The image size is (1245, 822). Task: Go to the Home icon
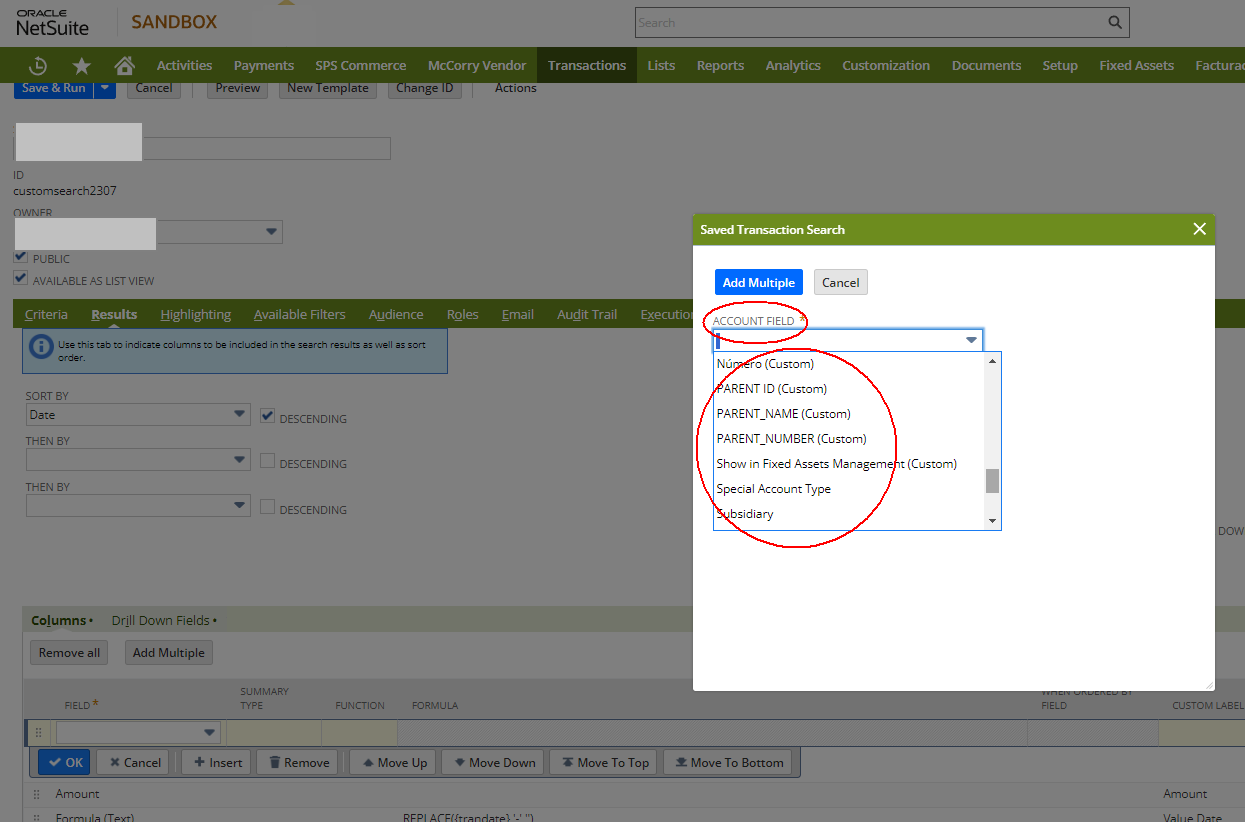(x=125, y=66)
